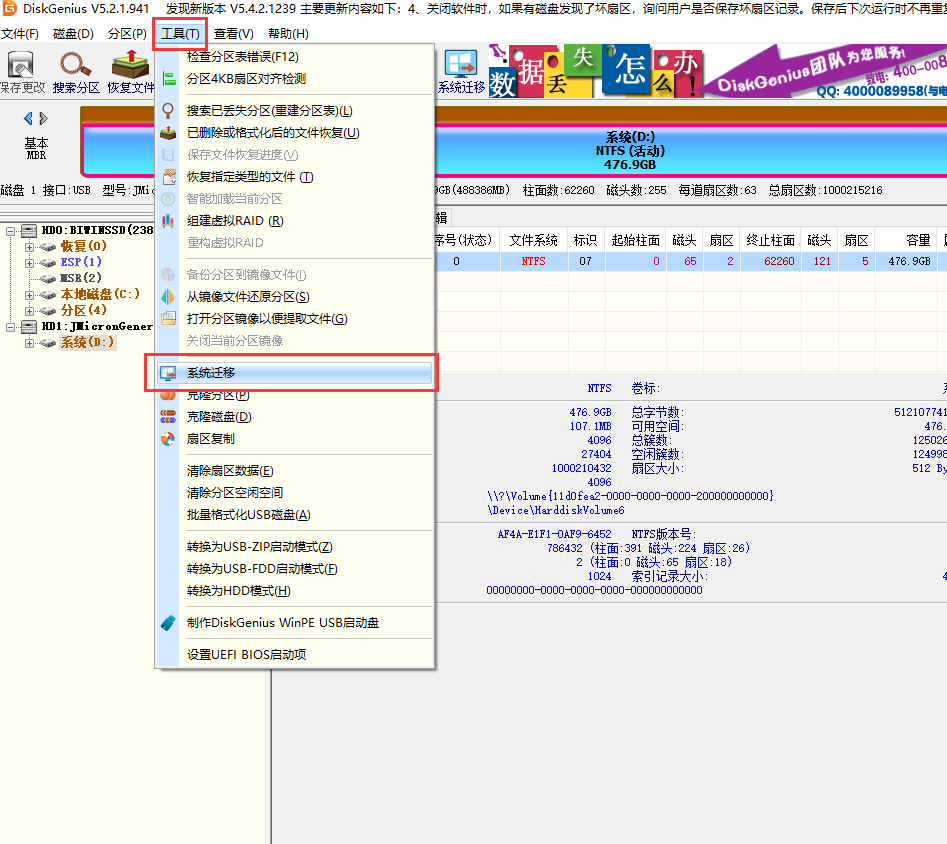The image size is (947, 844).
Task: Select MSR(2) partition in the tree
Action: click(x=80, y=278)
